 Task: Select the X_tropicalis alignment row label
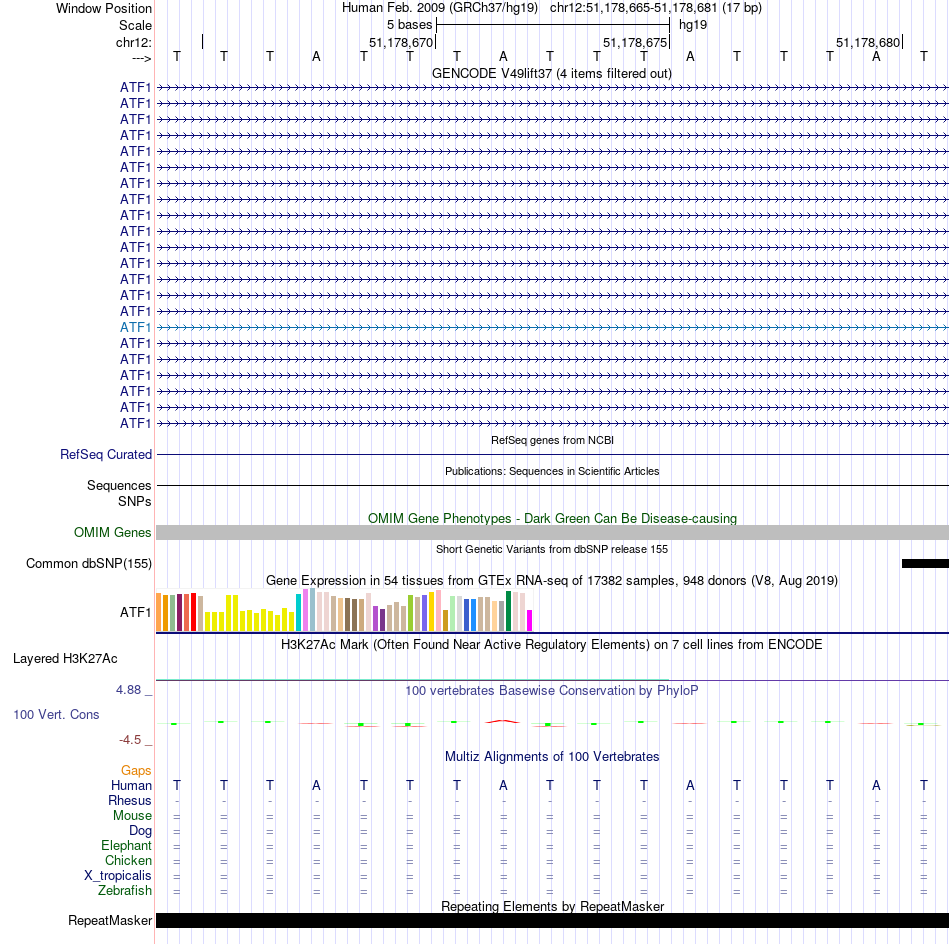click(118, 876)
